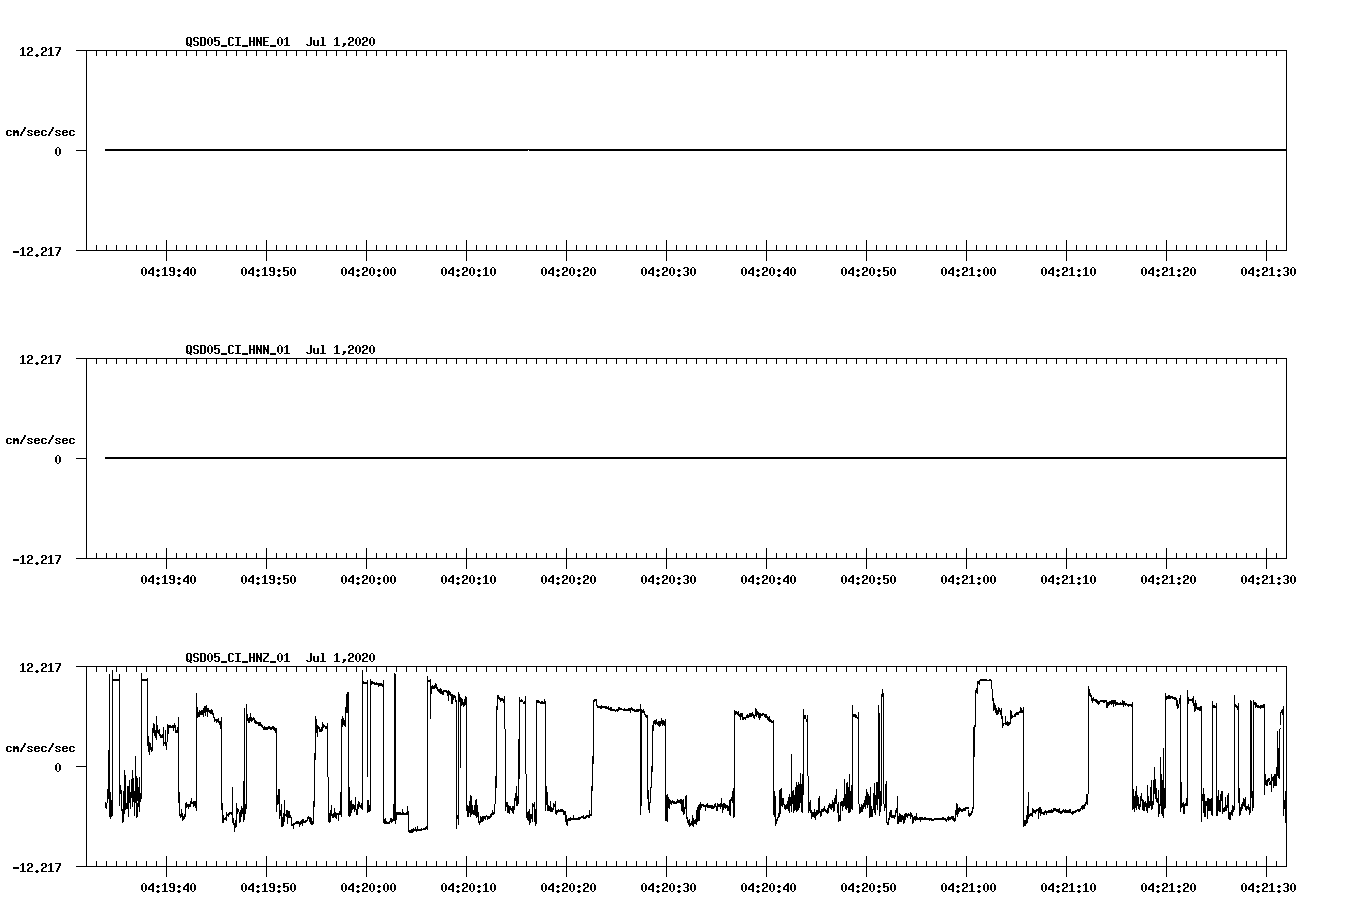Click the 04:21:20 label under the HNZ plot

1168,887
